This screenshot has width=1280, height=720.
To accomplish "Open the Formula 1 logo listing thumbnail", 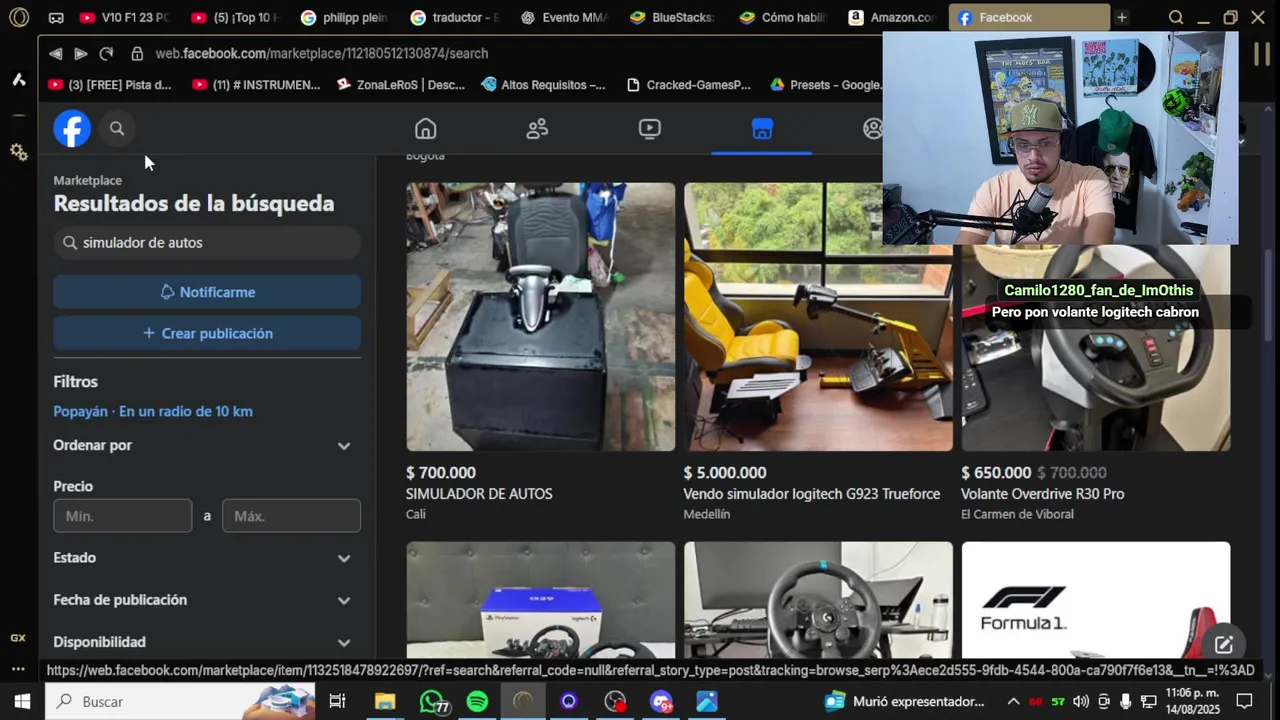I will [x=1096, y=599].
